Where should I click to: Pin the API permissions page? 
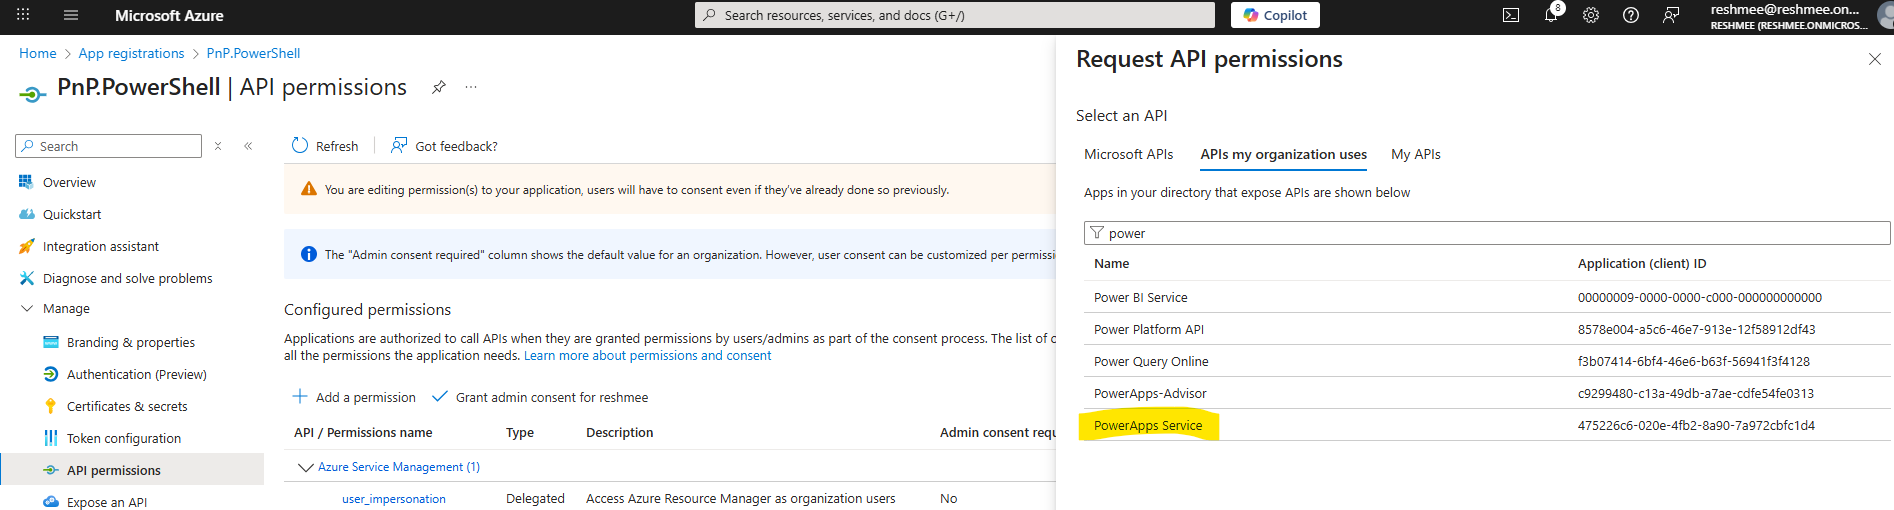tap(438, 87)
